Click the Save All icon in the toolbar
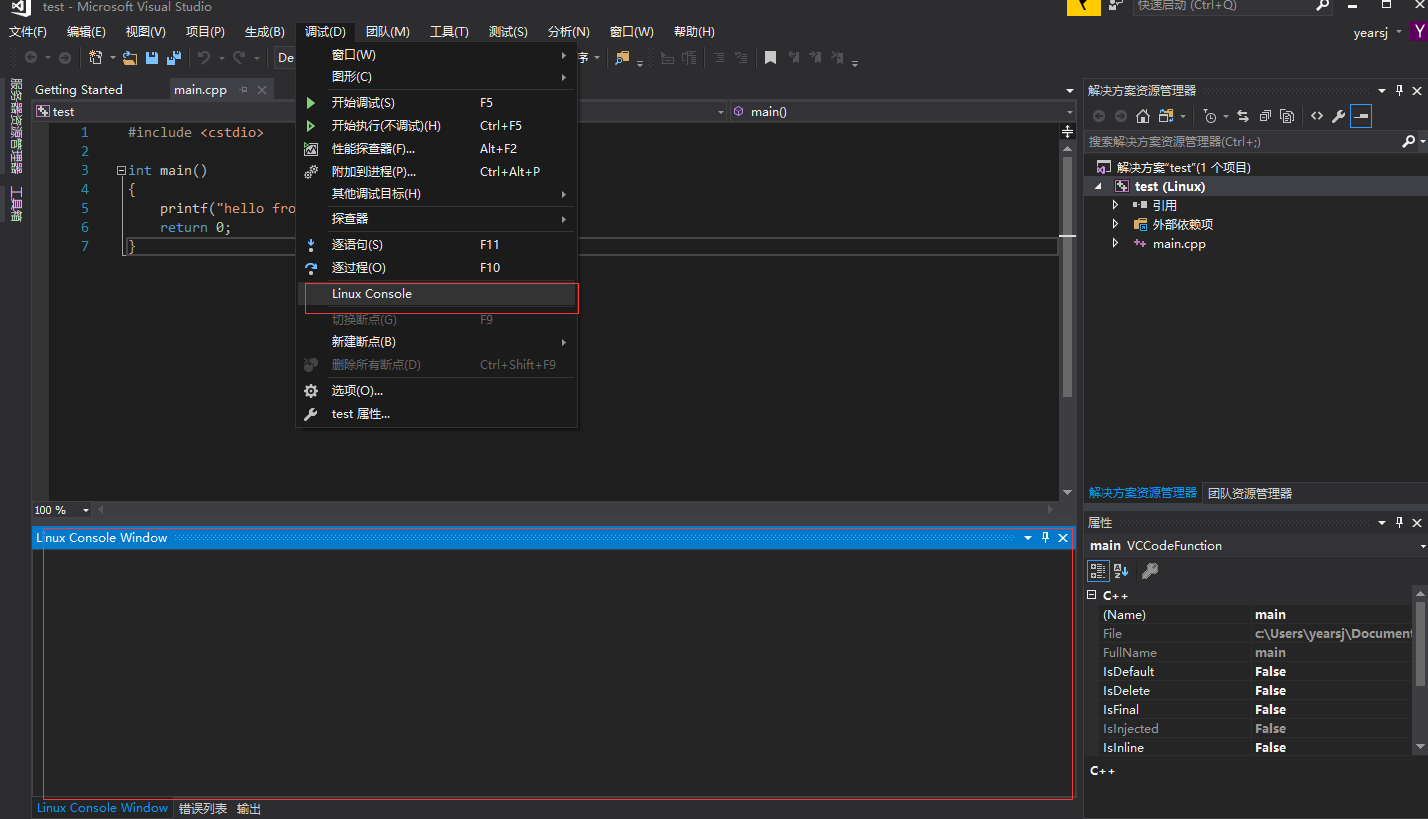Viewport: 1428px width, 819px height. tap(174, 58)
